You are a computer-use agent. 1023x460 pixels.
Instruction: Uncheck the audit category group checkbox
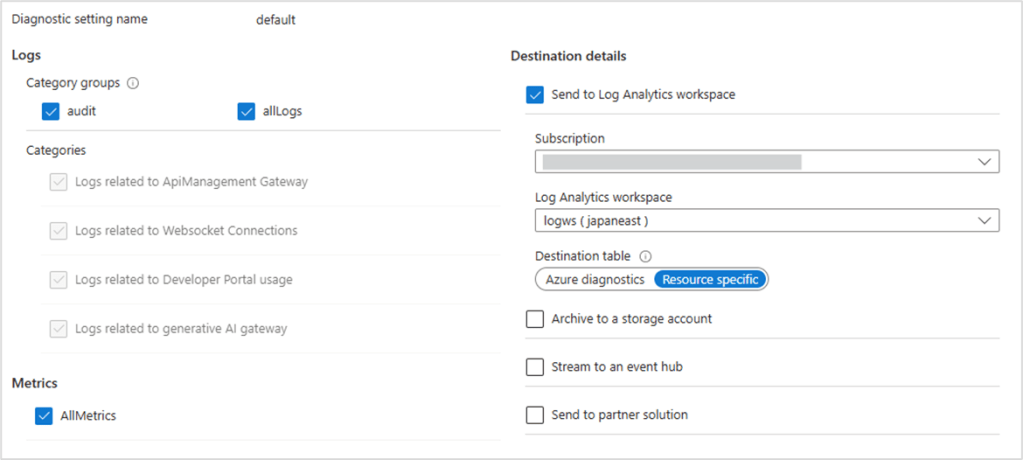[x=51, y=112]
